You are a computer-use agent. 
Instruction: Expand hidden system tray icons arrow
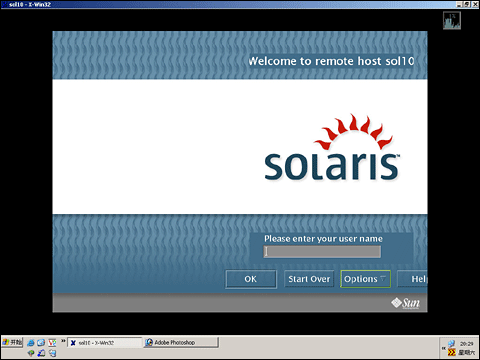pos(444,348)
